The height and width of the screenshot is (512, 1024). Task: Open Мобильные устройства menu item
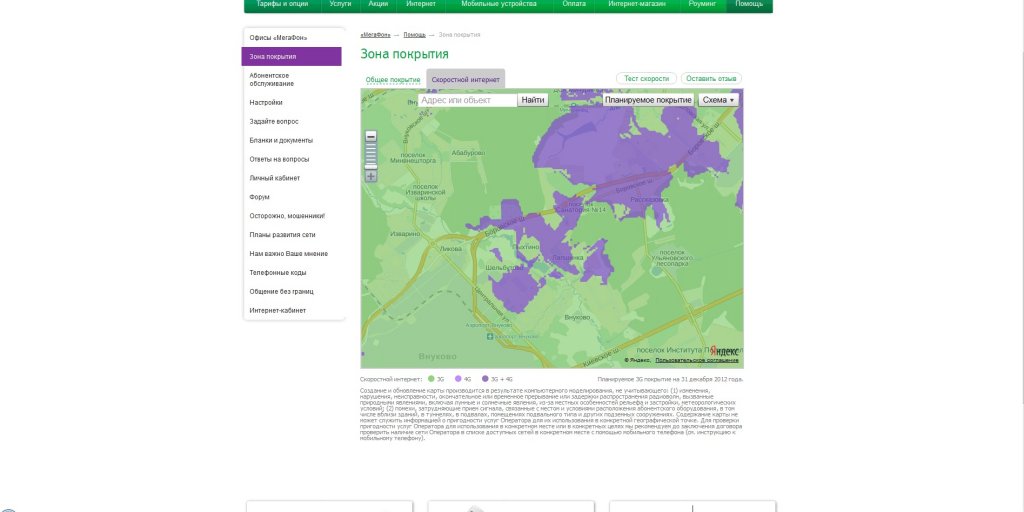499,4
